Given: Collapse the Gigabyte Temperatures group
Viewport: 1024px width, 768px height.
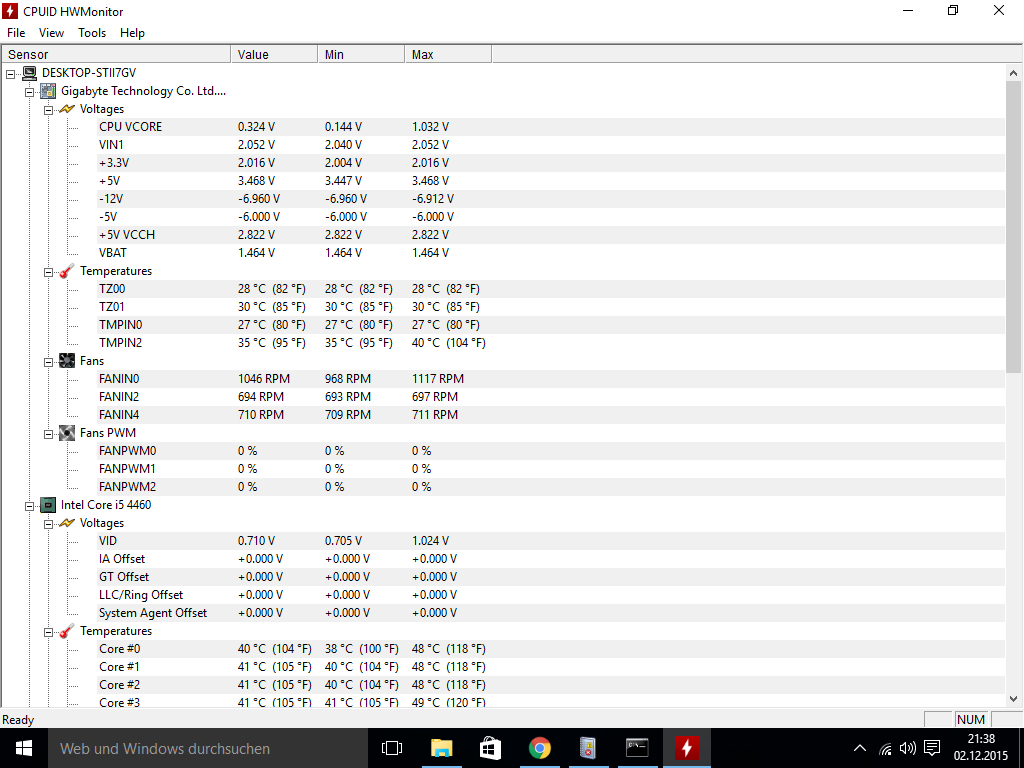Looking at the screenshot, I should pyautogui.click(x=48, y=272).
